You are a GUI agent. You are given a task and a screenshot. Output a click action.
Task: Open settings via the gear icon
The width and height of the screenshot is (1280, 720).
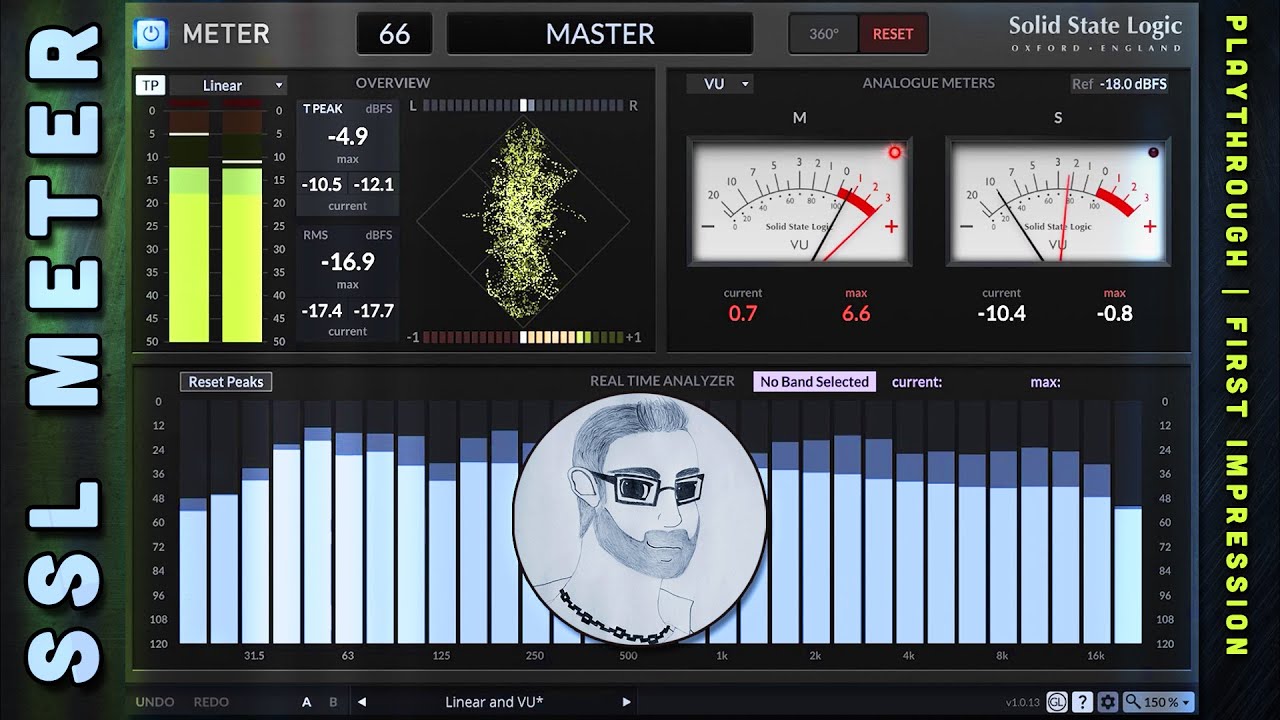tap(1107, 702)
